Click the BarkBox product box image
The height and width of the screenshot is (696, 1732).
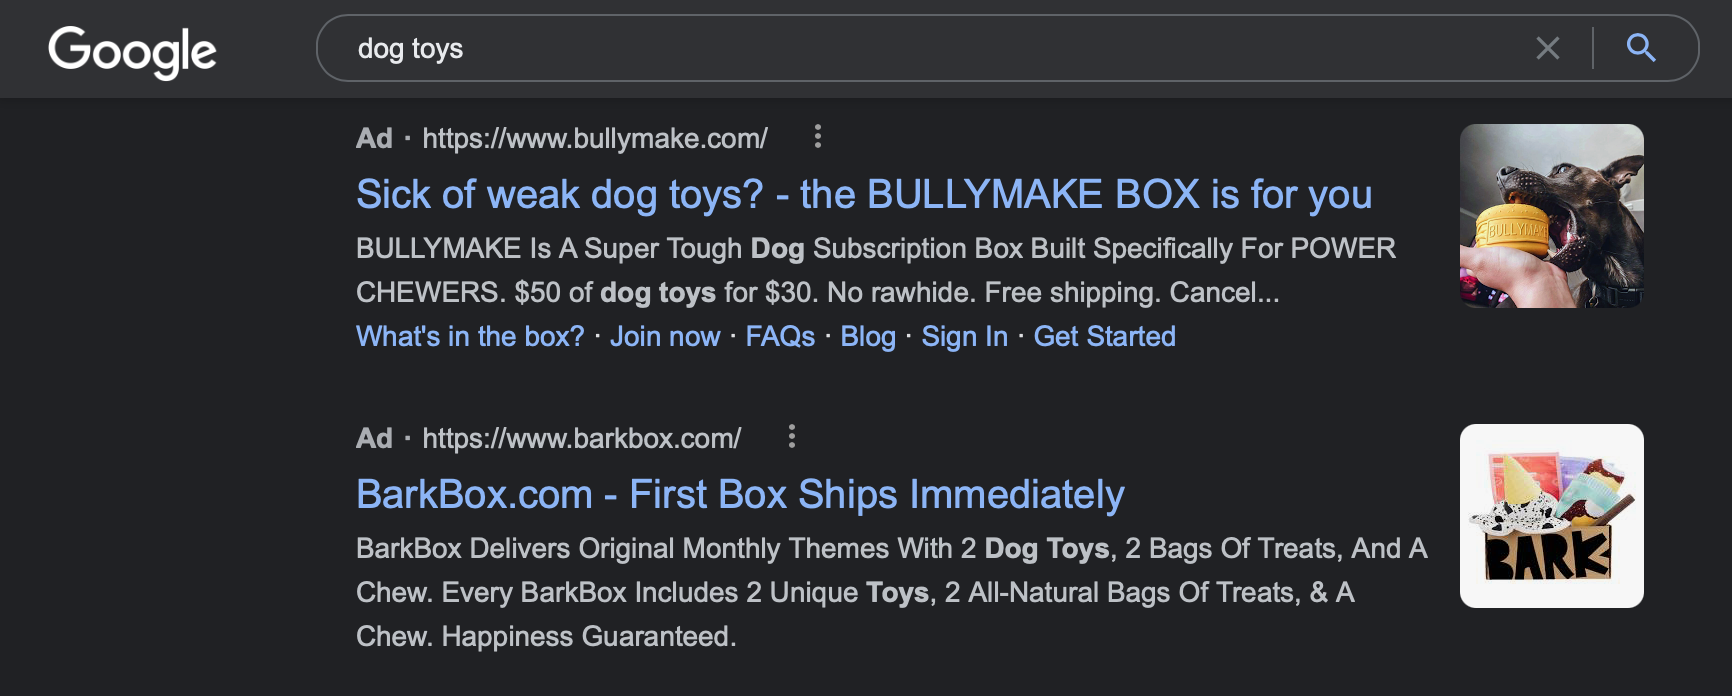coord(1551,515)
